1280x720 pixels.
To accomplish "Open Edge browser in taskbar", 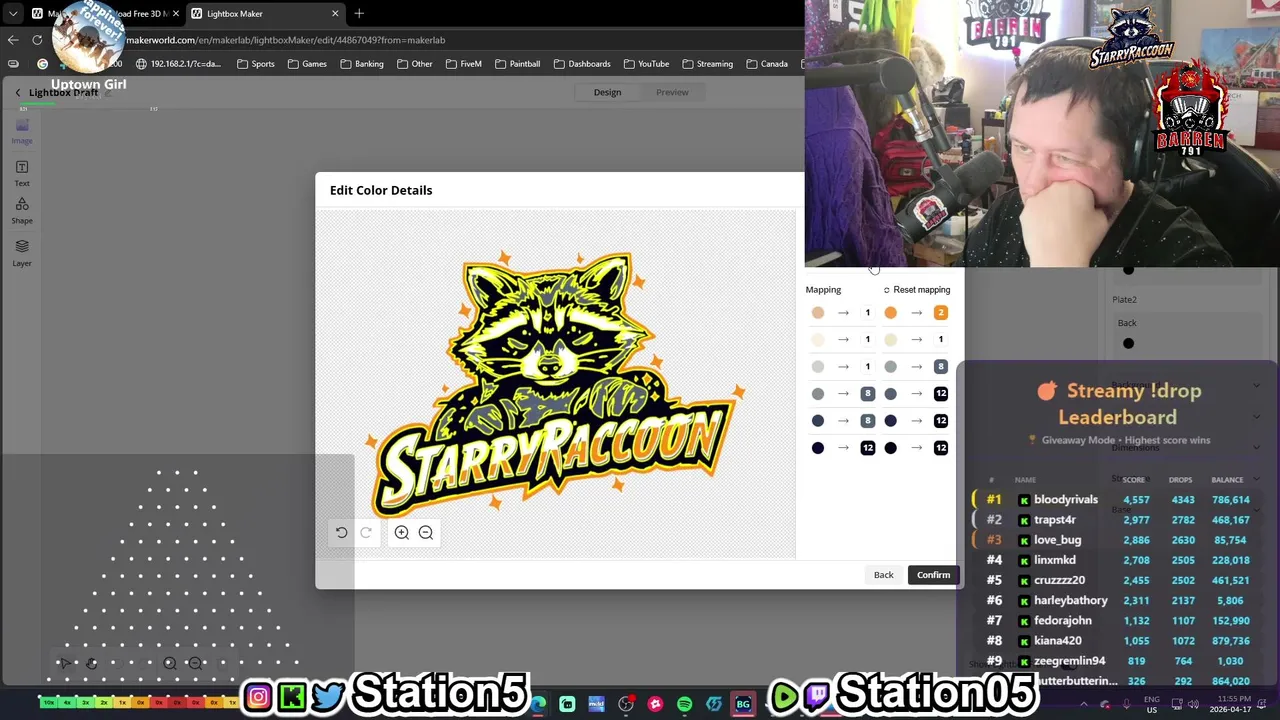I will point(538,704).
